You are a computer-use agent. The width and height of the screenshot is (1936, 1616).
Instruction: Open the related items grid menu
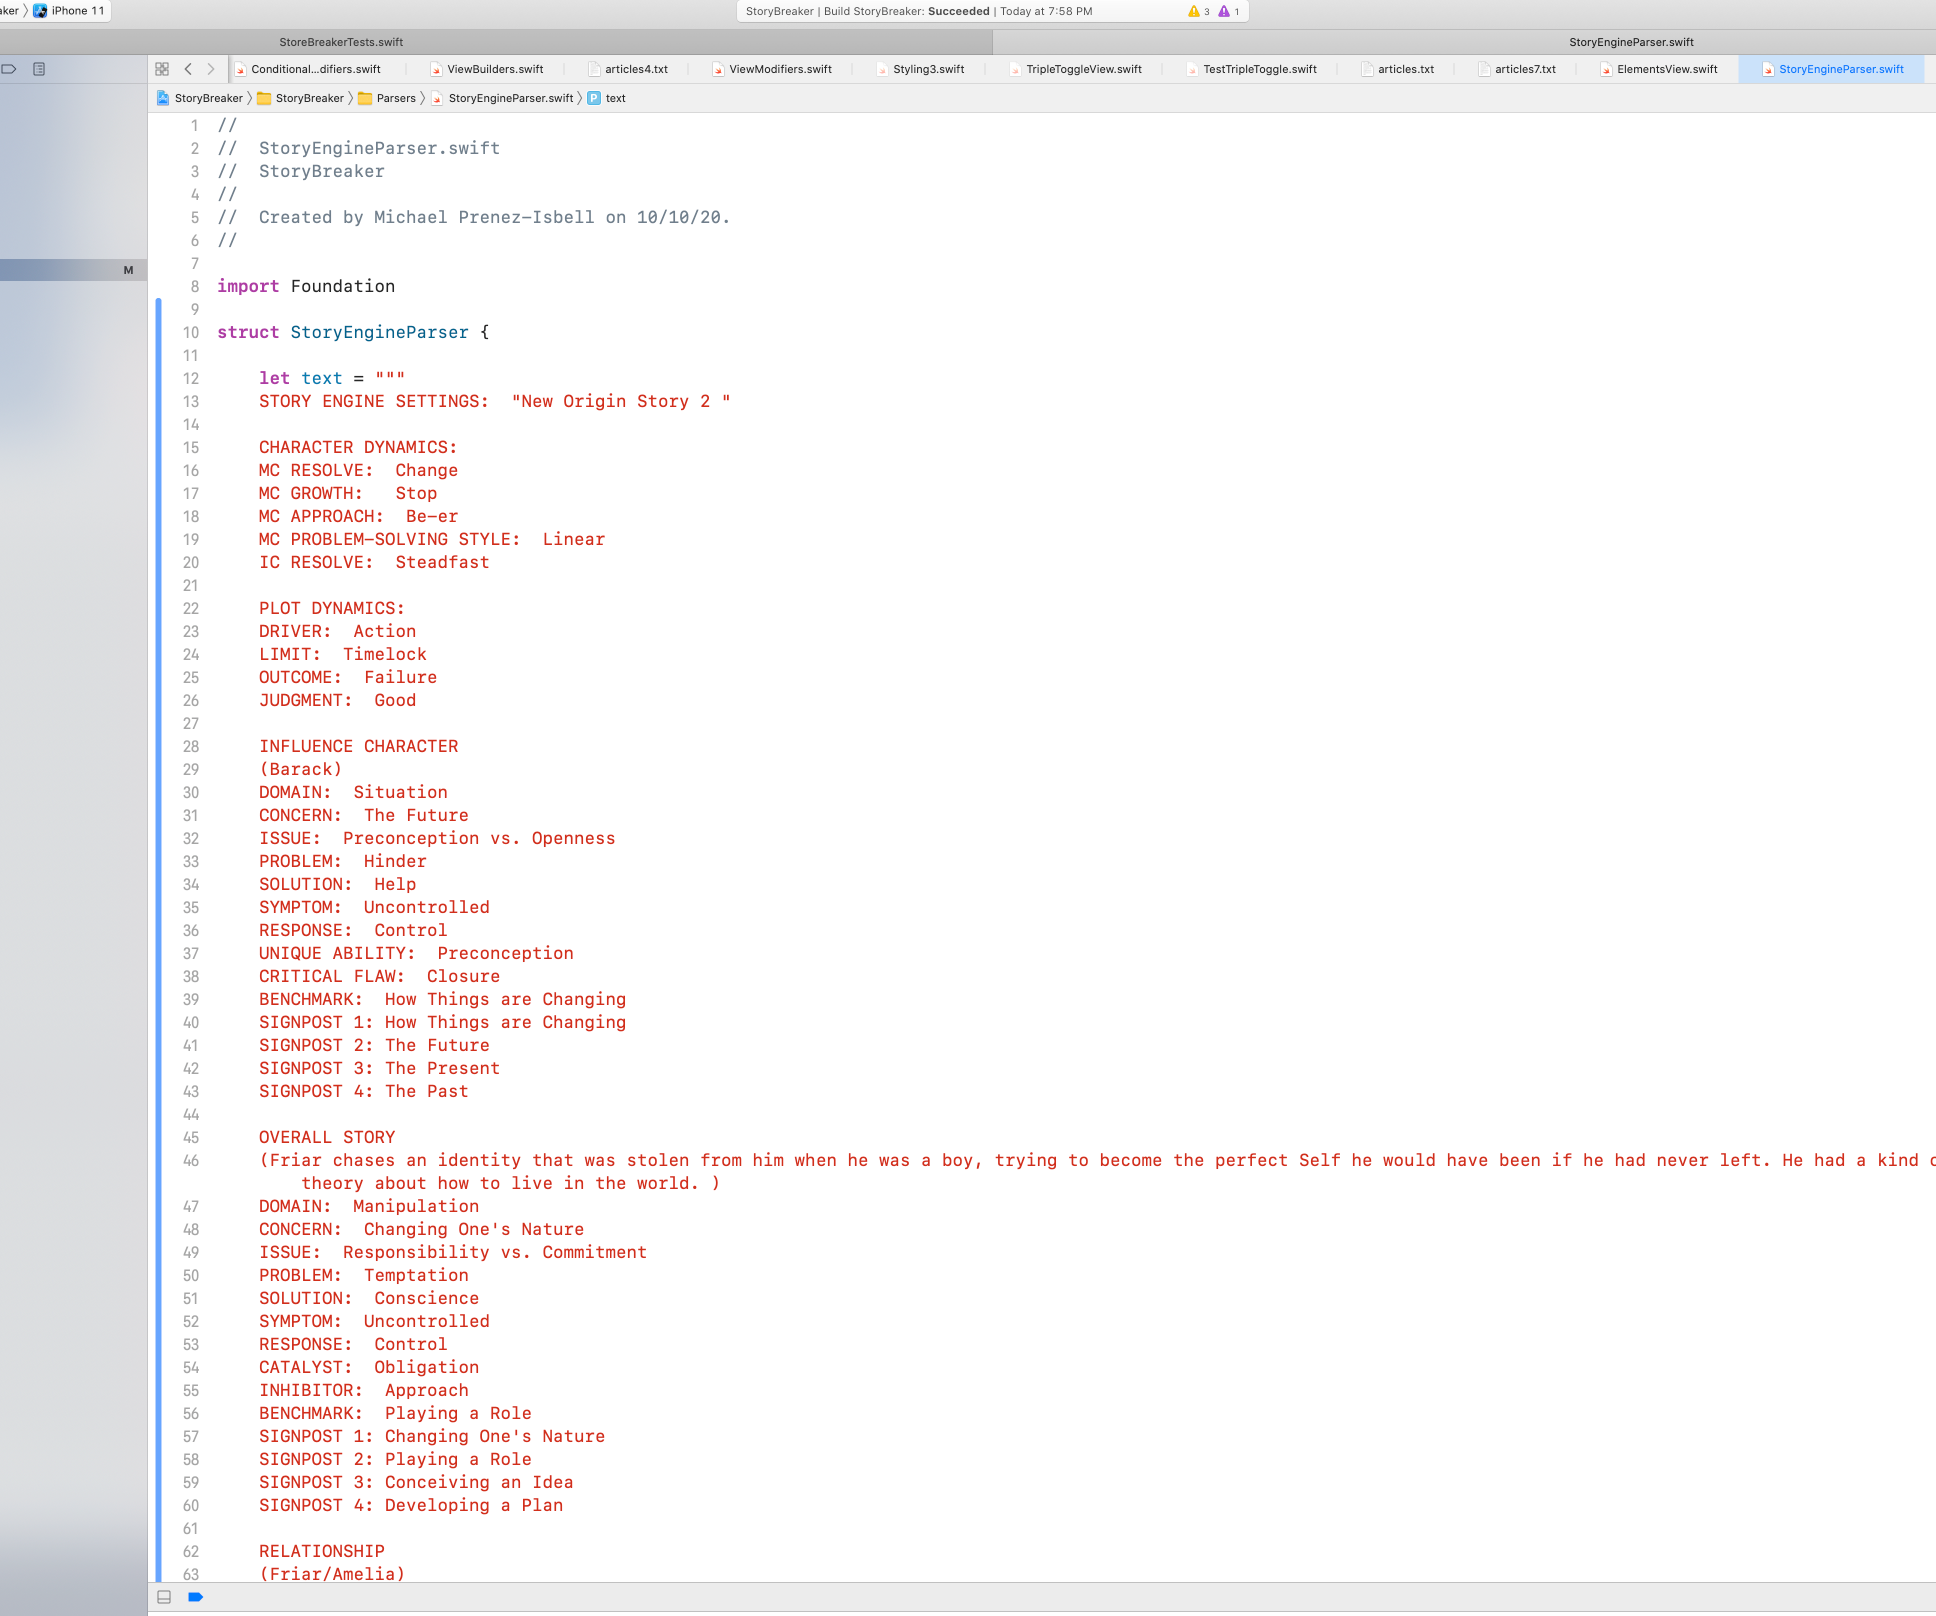(162, 69)
